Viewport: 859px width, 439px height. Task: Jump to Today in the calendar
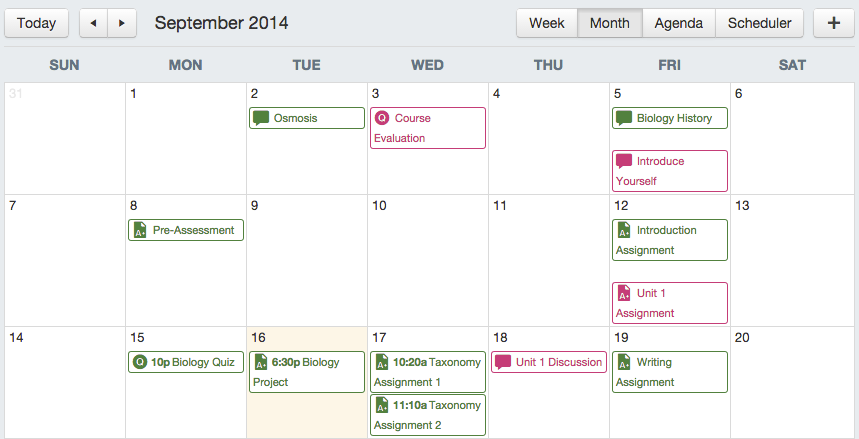tap(37, 23)
